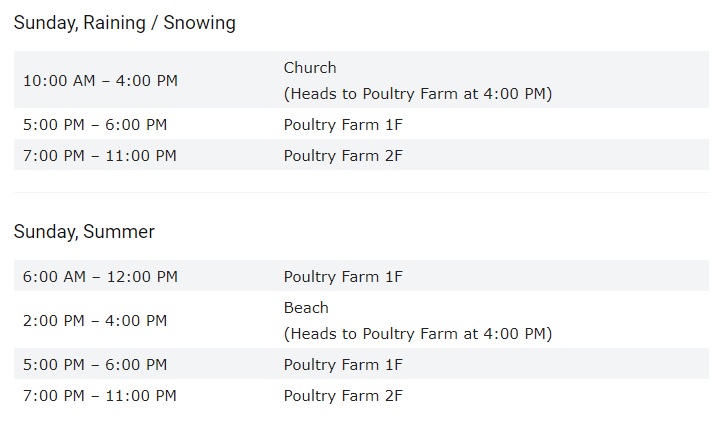Click the horizontal divider between the two schedules
719x429 pixels.
pos(360,193)
